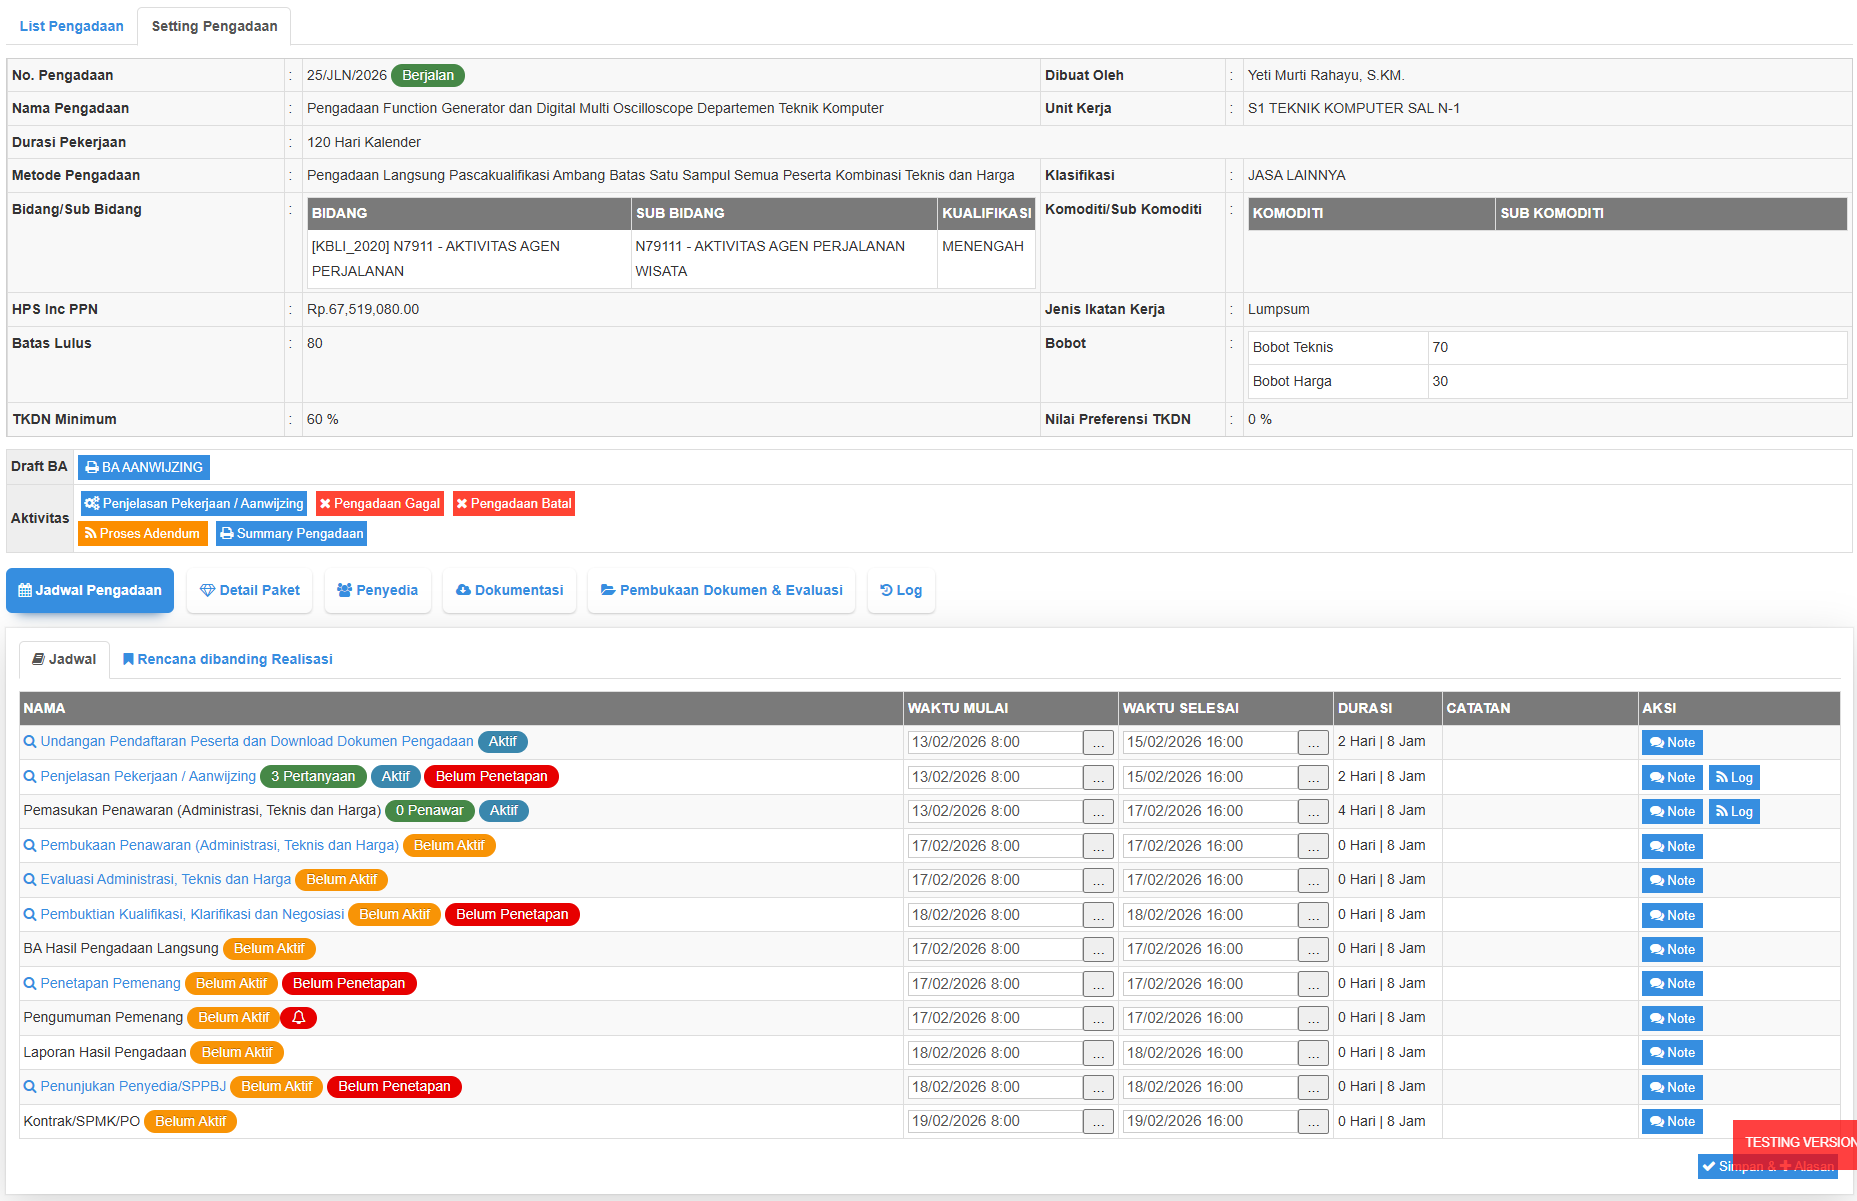Open Log for Penjelasan Pekerjaan row
This screenshot has height=1201, width=1857.
1734,778
